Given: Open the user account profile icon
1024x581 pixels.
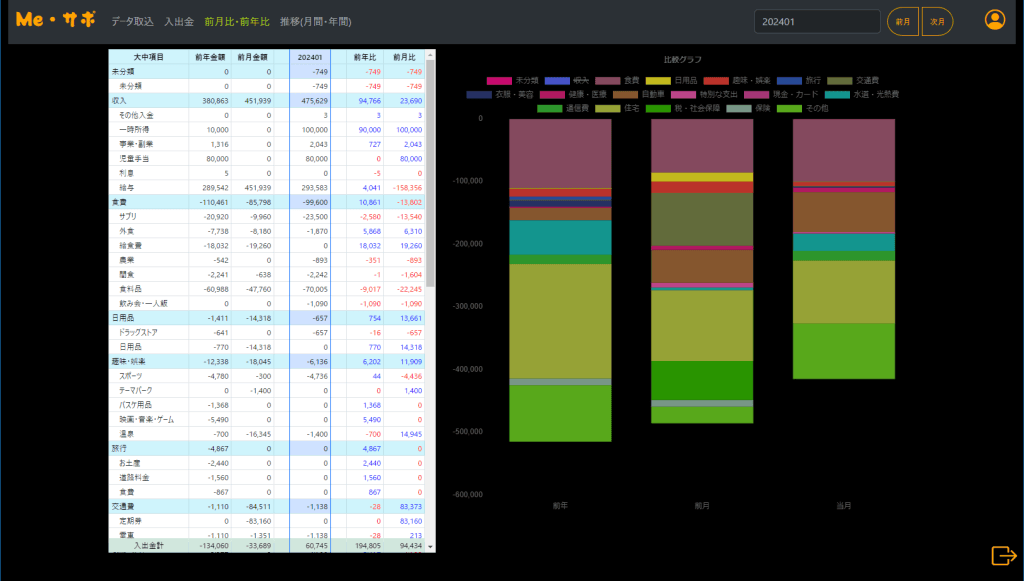Looking at the screenshot, I should click(x=994, y=20).
